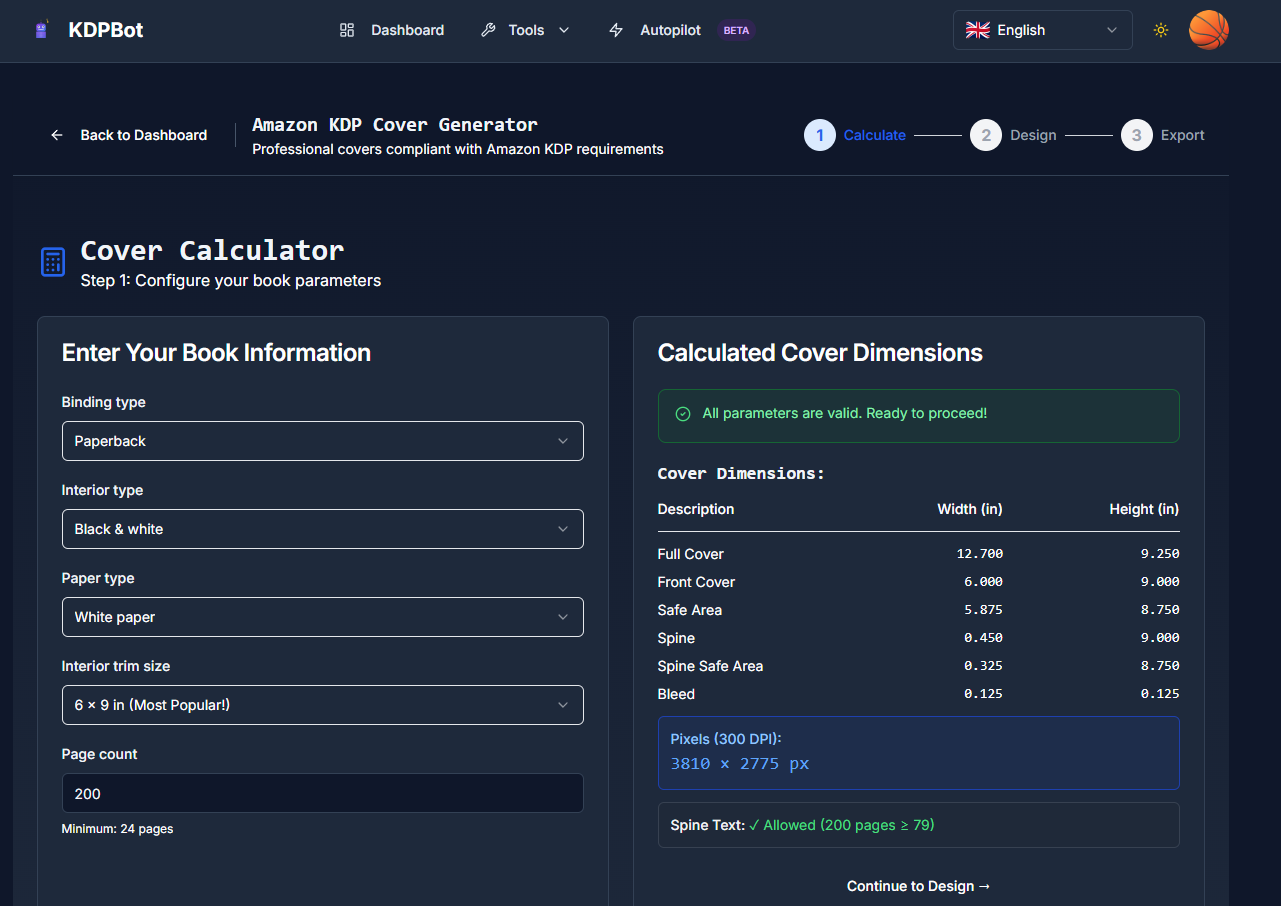Click the Tools wrench icon

pyautogui.click(x=488, y=30)
